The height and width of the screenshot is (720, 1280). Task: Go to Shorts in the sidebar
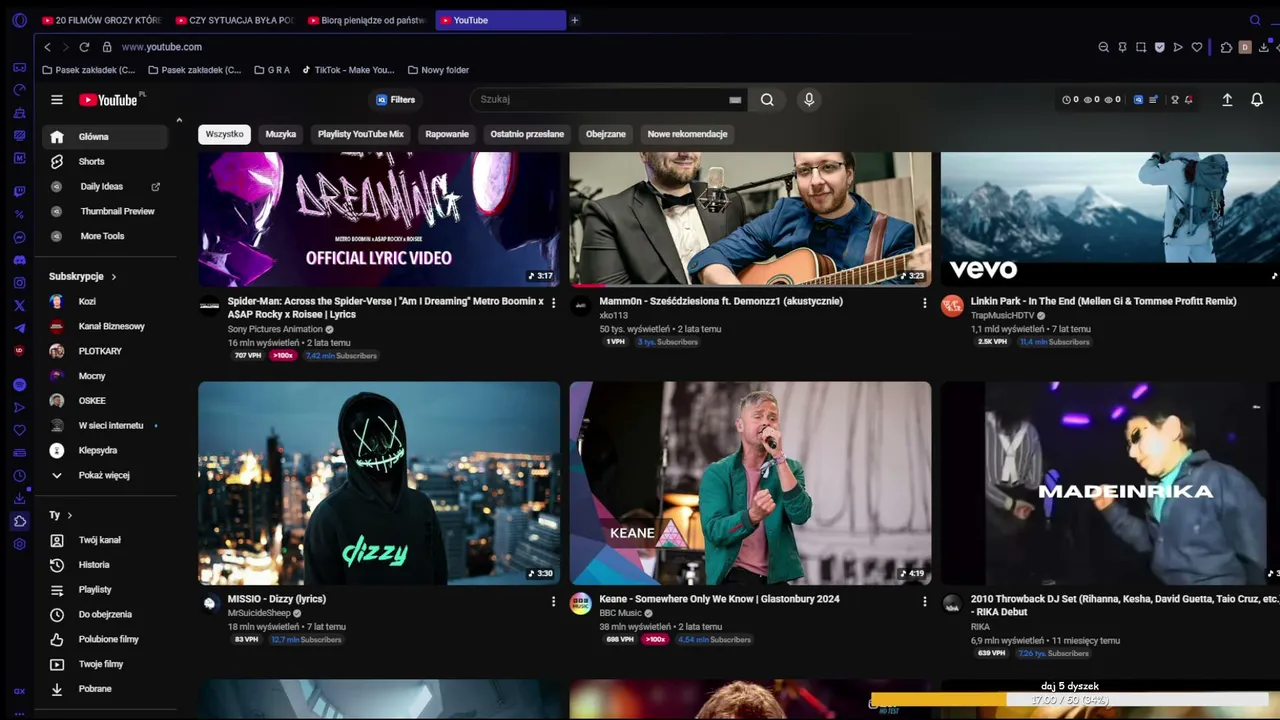pos(104,161)
